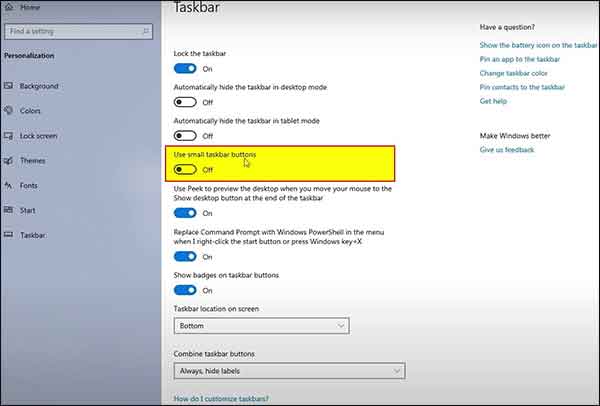
Task: Disable Peek to preview desktop toggle
Action: coord(185,213)
